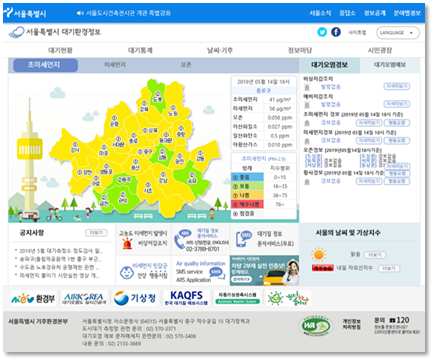
Task: Click the Seoul air environment cloud logo
Action: (16, 32)
